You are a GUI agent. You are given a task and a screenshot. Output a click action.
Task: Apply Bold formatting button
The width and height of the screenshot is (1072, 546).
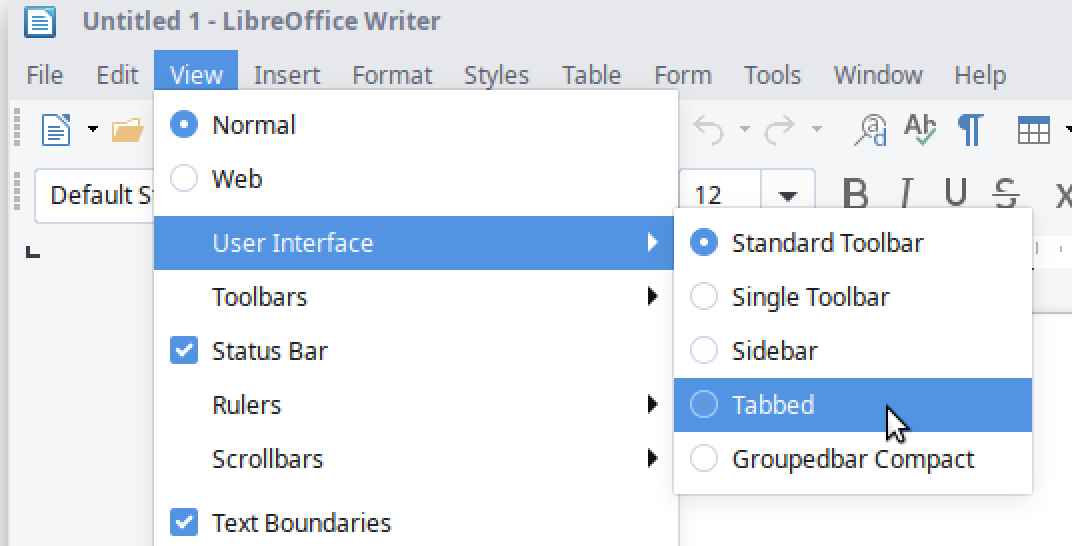pyautogui.click(x=855, y=194)
